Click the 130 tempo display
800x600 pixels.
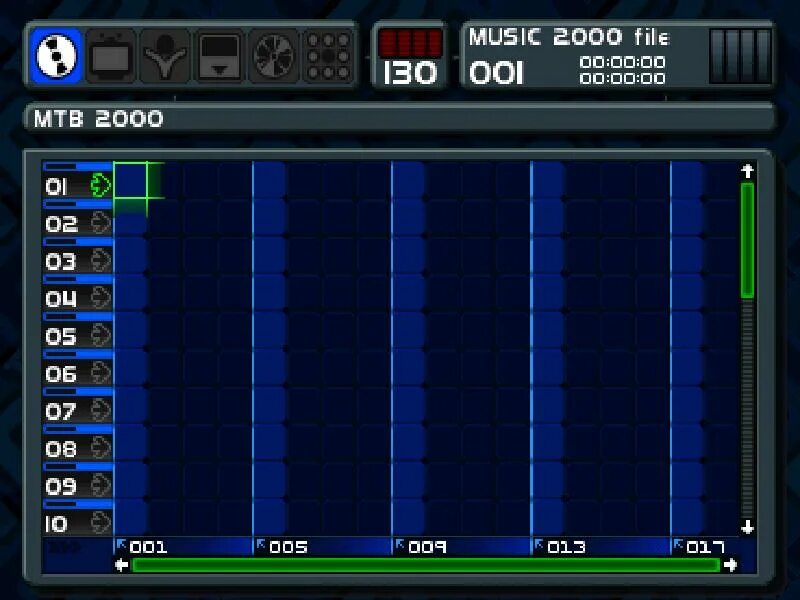pyautogui.click(x=410, y=73)
